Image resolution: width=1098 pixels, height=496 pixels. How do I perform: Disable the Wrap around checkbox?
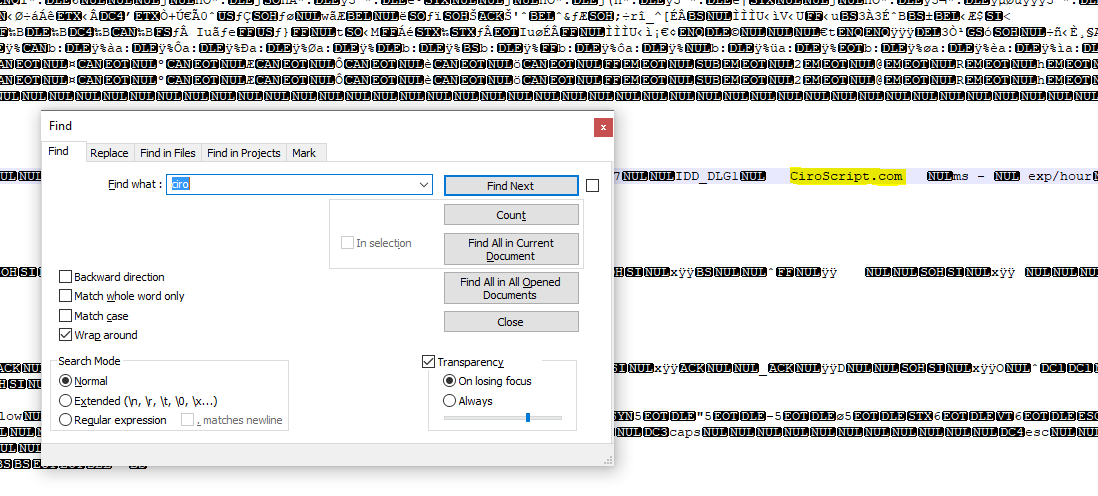point(66,335)
